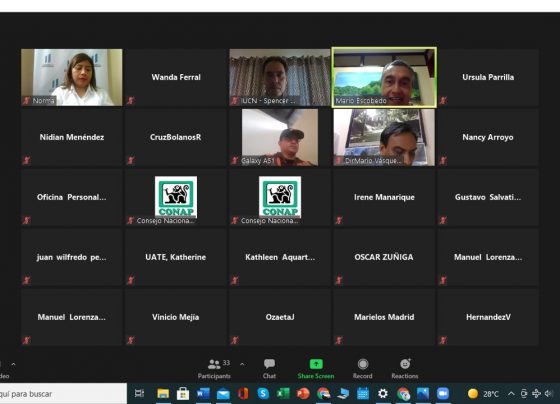Image resolution: width=560 pixels, height=404 pixels.
Task: Open the 28°C weather widget
Action: coord(483,394)
